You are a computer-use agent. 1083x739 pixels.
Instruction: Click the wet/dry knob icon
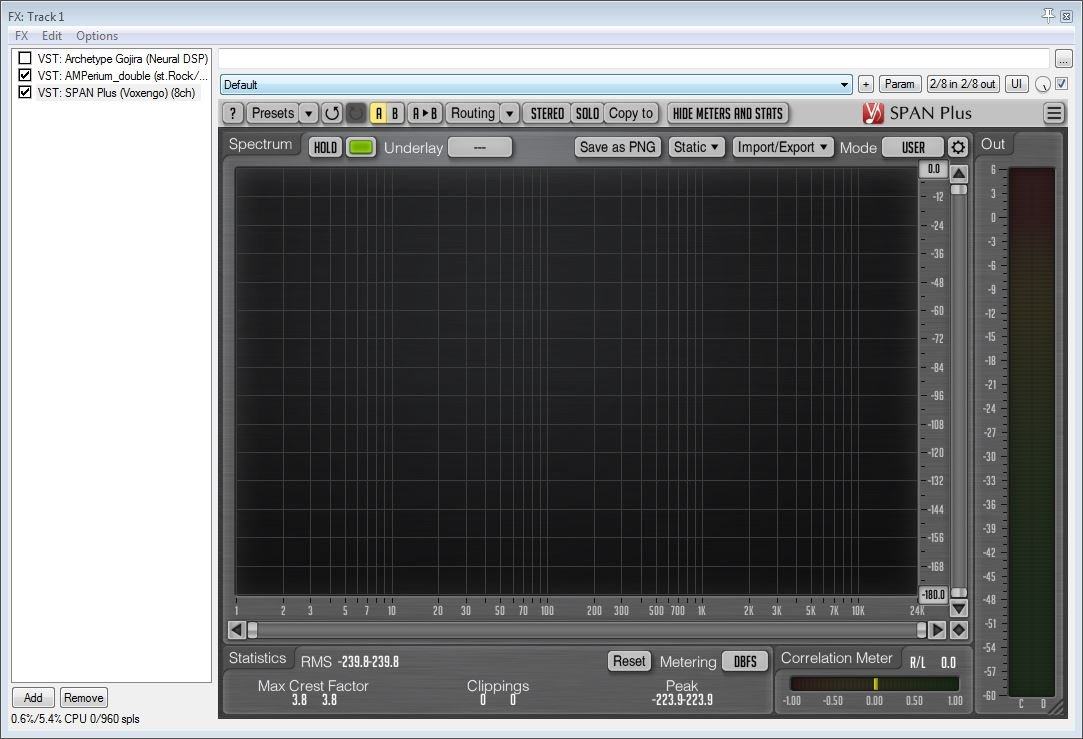(1043, 84)
